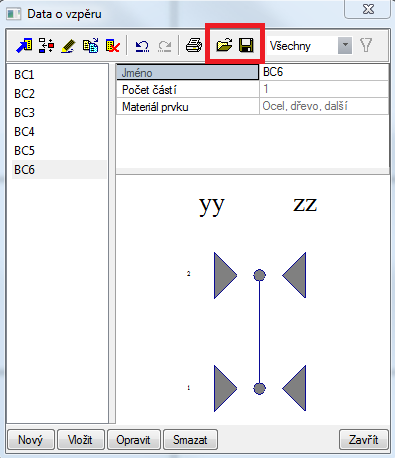Click the Jméno field value BC6
This screenshot has width=395, height=458.
(324, 72)
